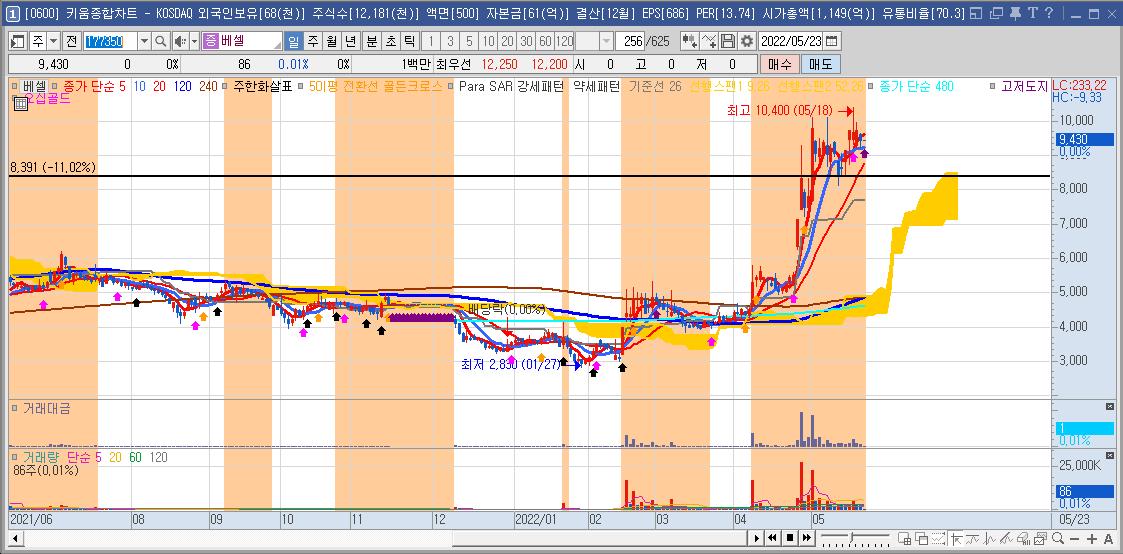Select interval 120 button
This screenshot has height=554, width=1123.
tap(564, 42)
